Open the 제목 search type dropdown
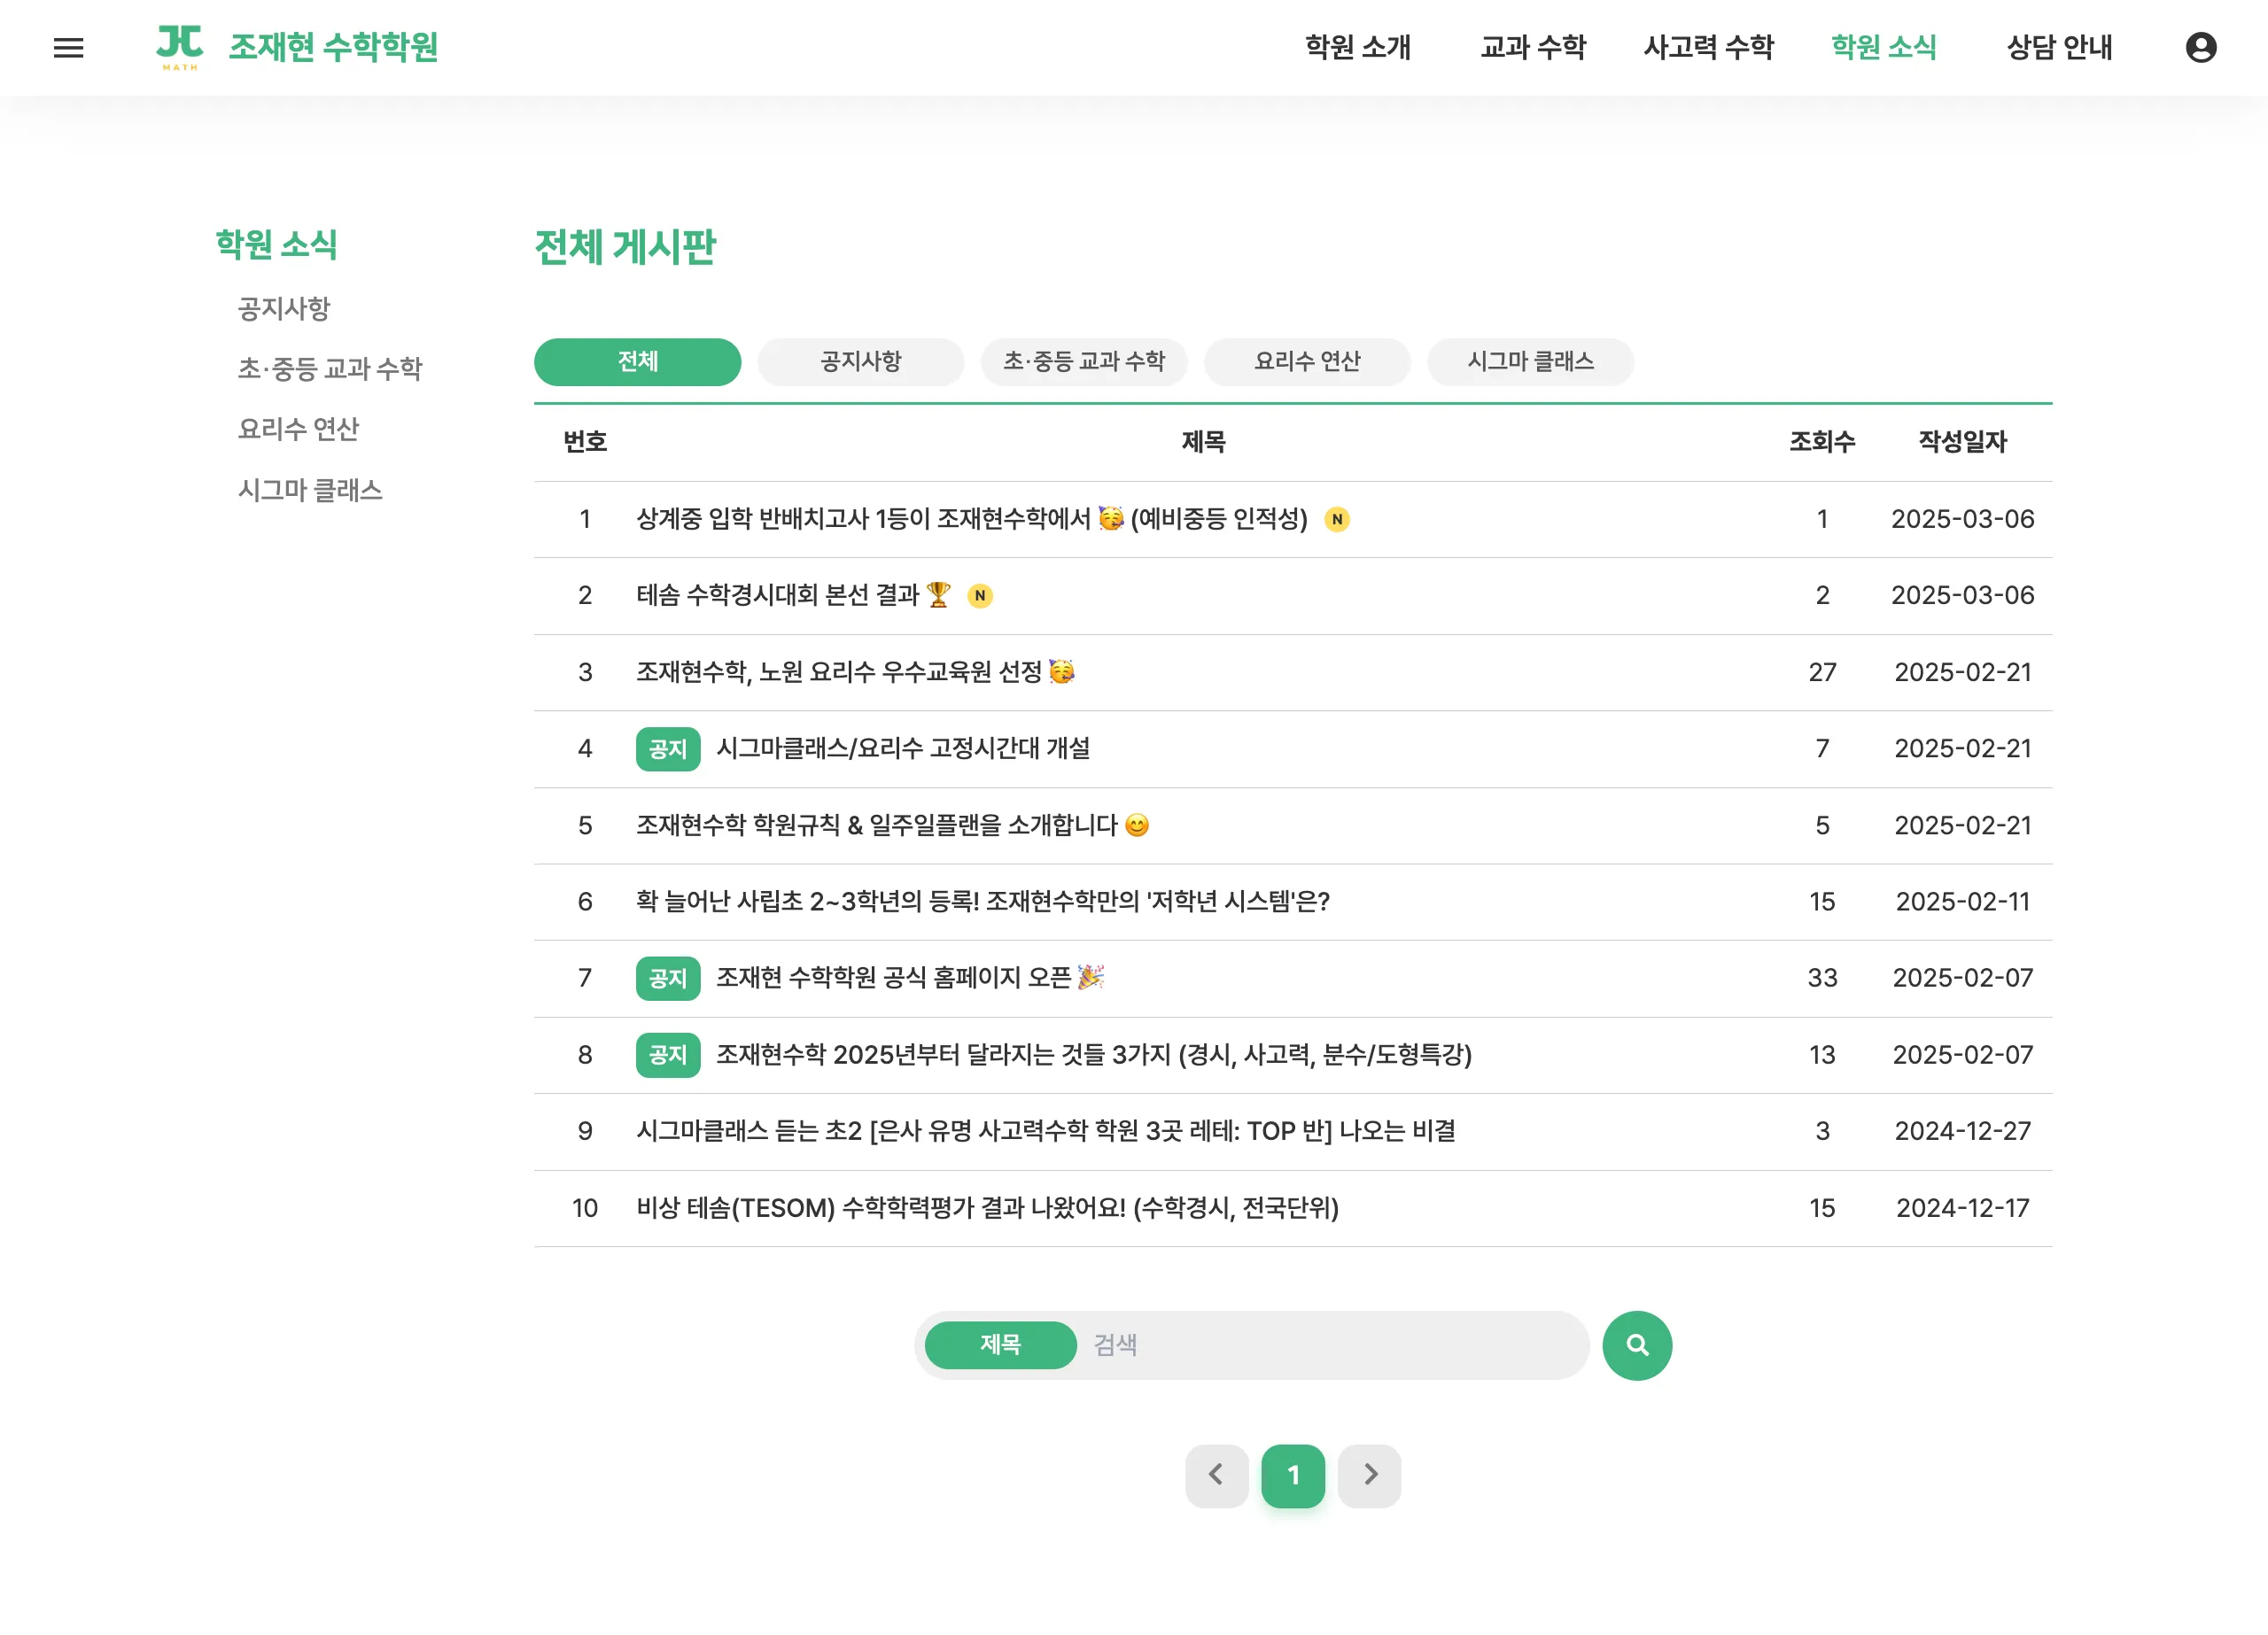 click(x=1000, y=1345)
